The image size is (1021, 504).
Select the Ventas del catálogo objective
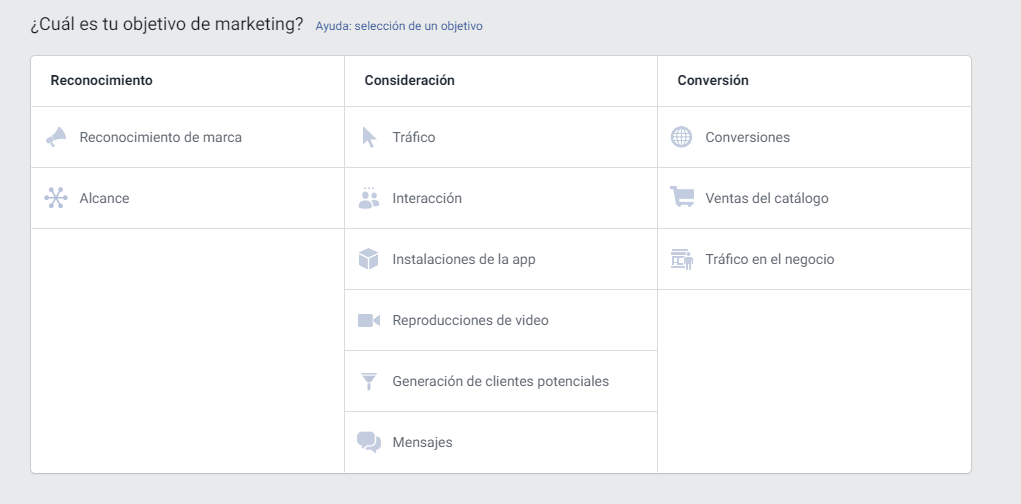tap(814, 198)
